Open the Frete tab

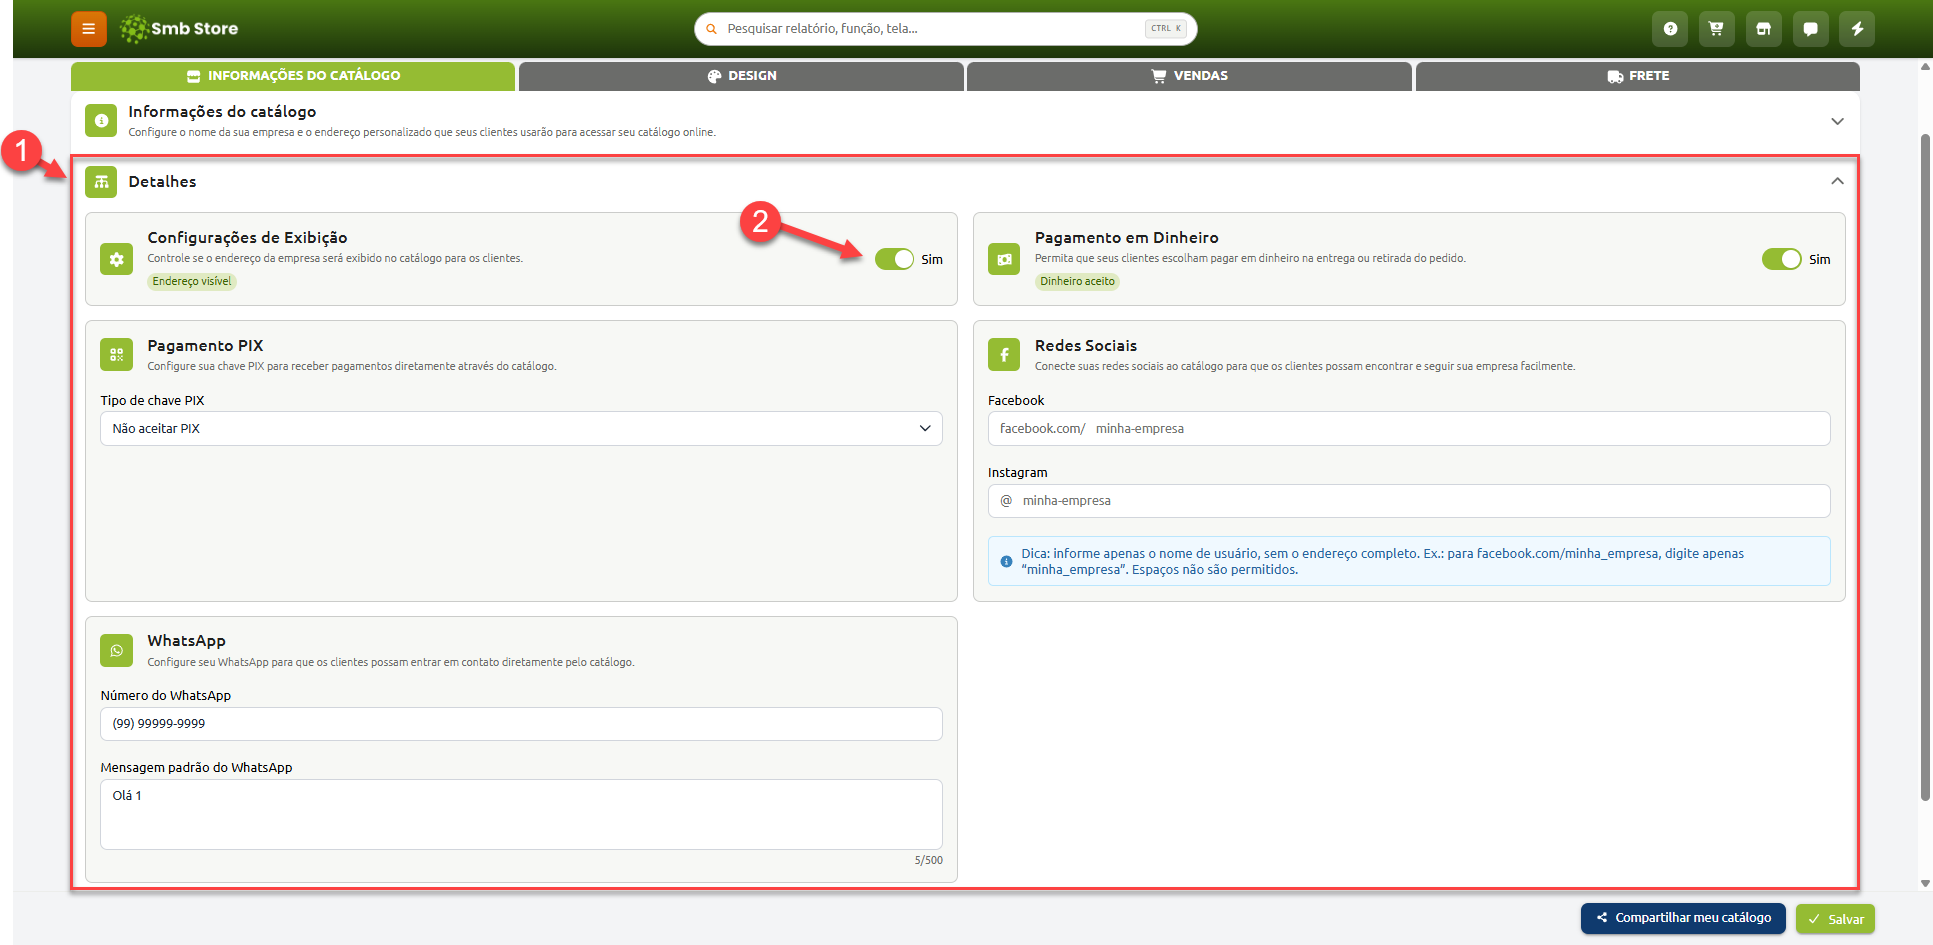[1638, 76]
